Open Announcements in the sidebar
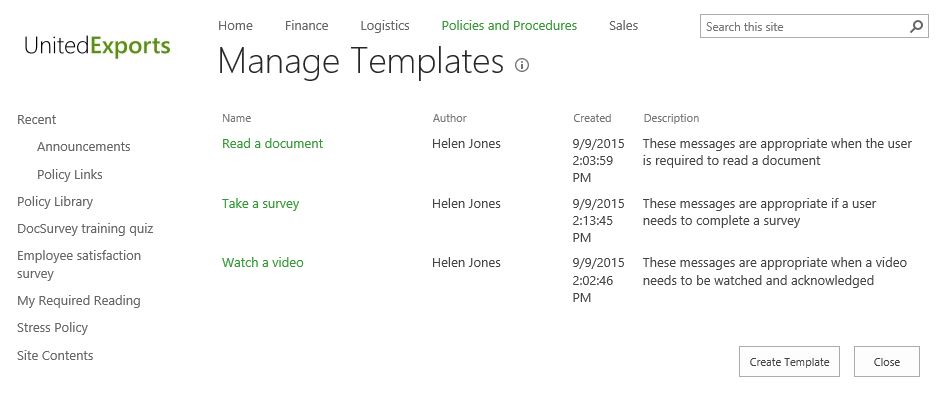 pos(84,147)
